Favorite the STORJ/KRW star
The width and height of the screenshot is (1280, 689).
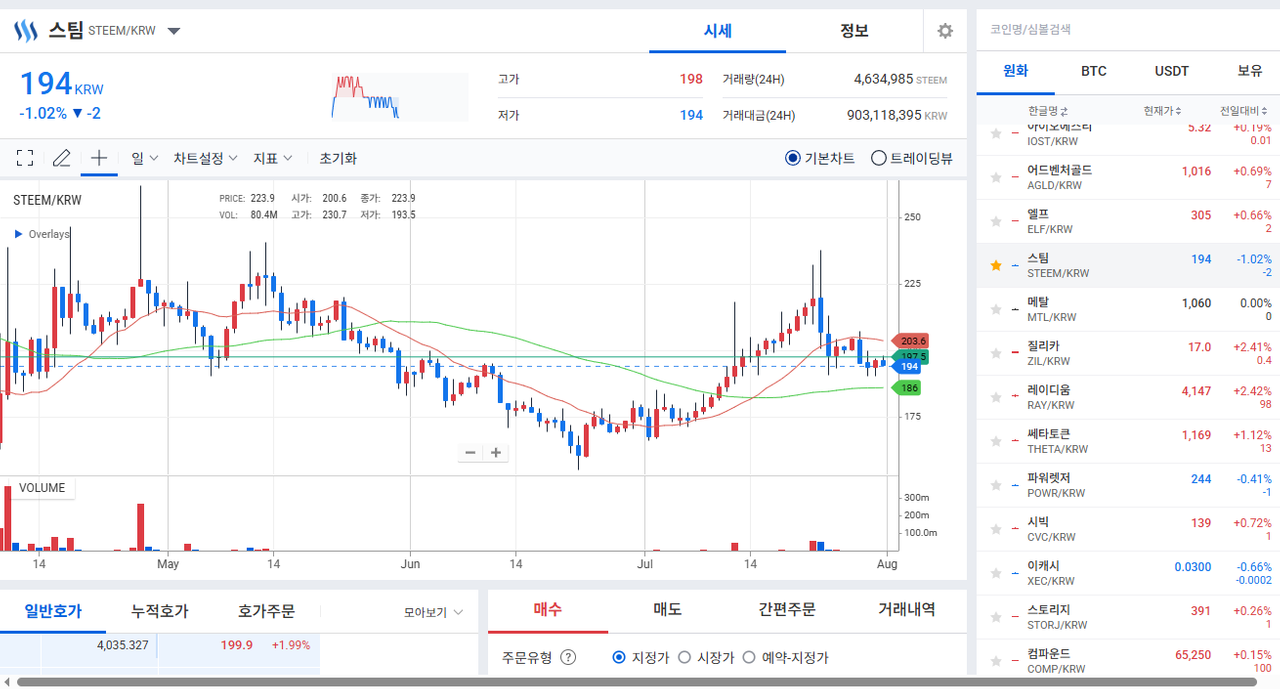tap(995, 617)
